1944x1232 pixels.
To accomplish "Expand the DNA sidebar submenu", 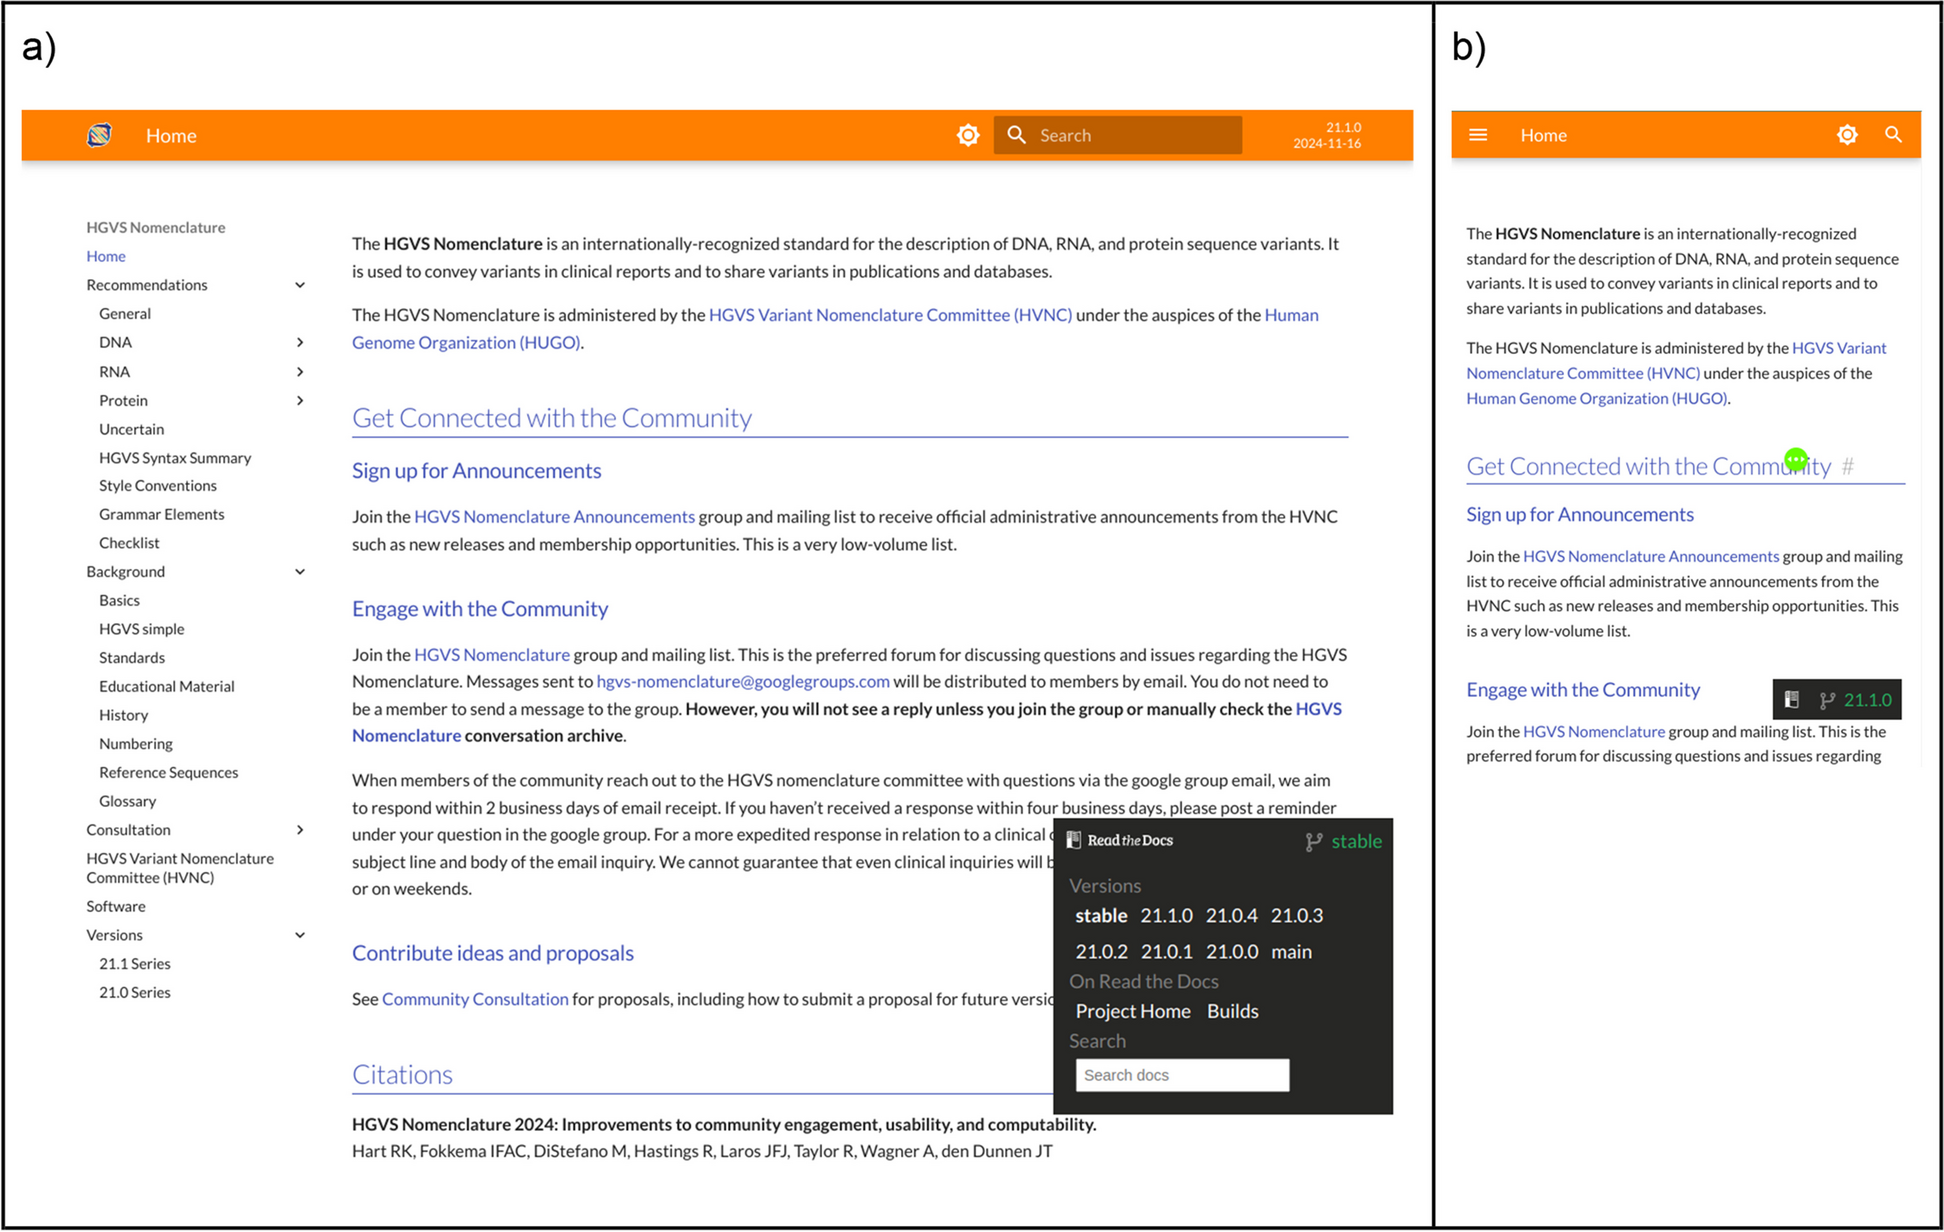I will 299,343.
